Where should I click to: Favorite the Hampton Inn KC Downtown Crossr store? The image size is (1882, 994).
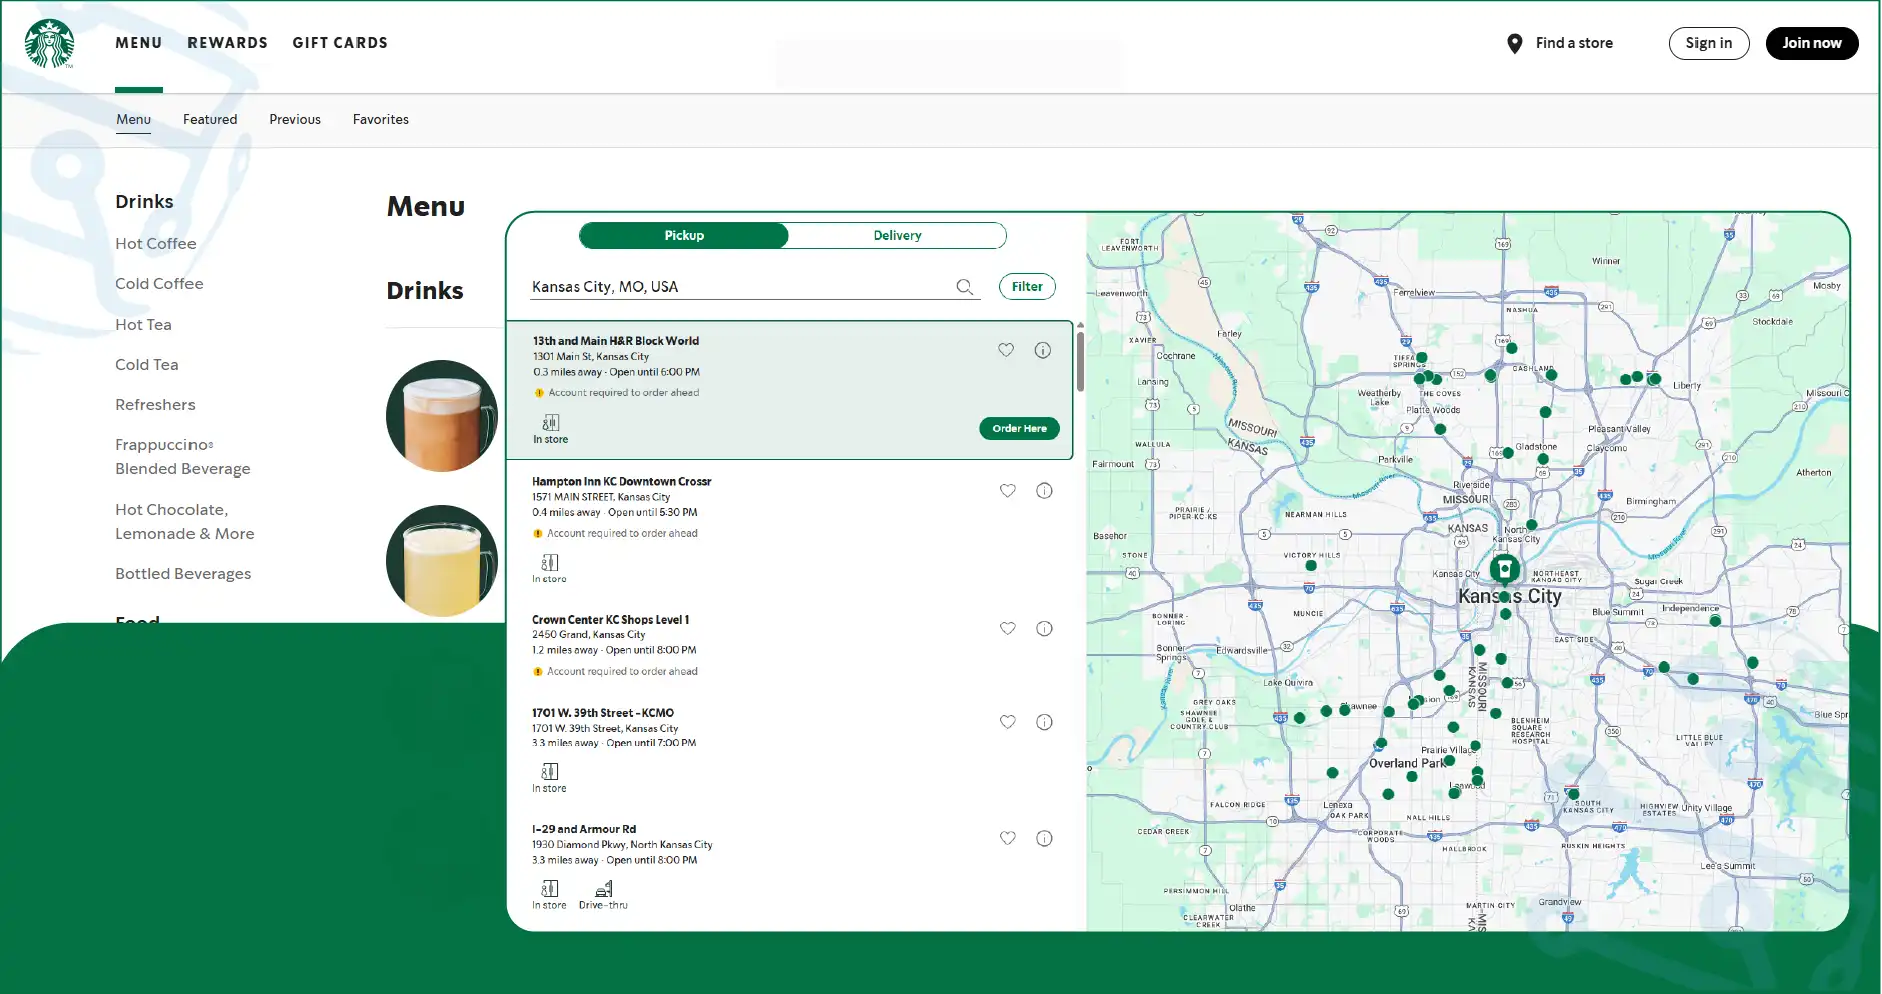(1008, 491)
